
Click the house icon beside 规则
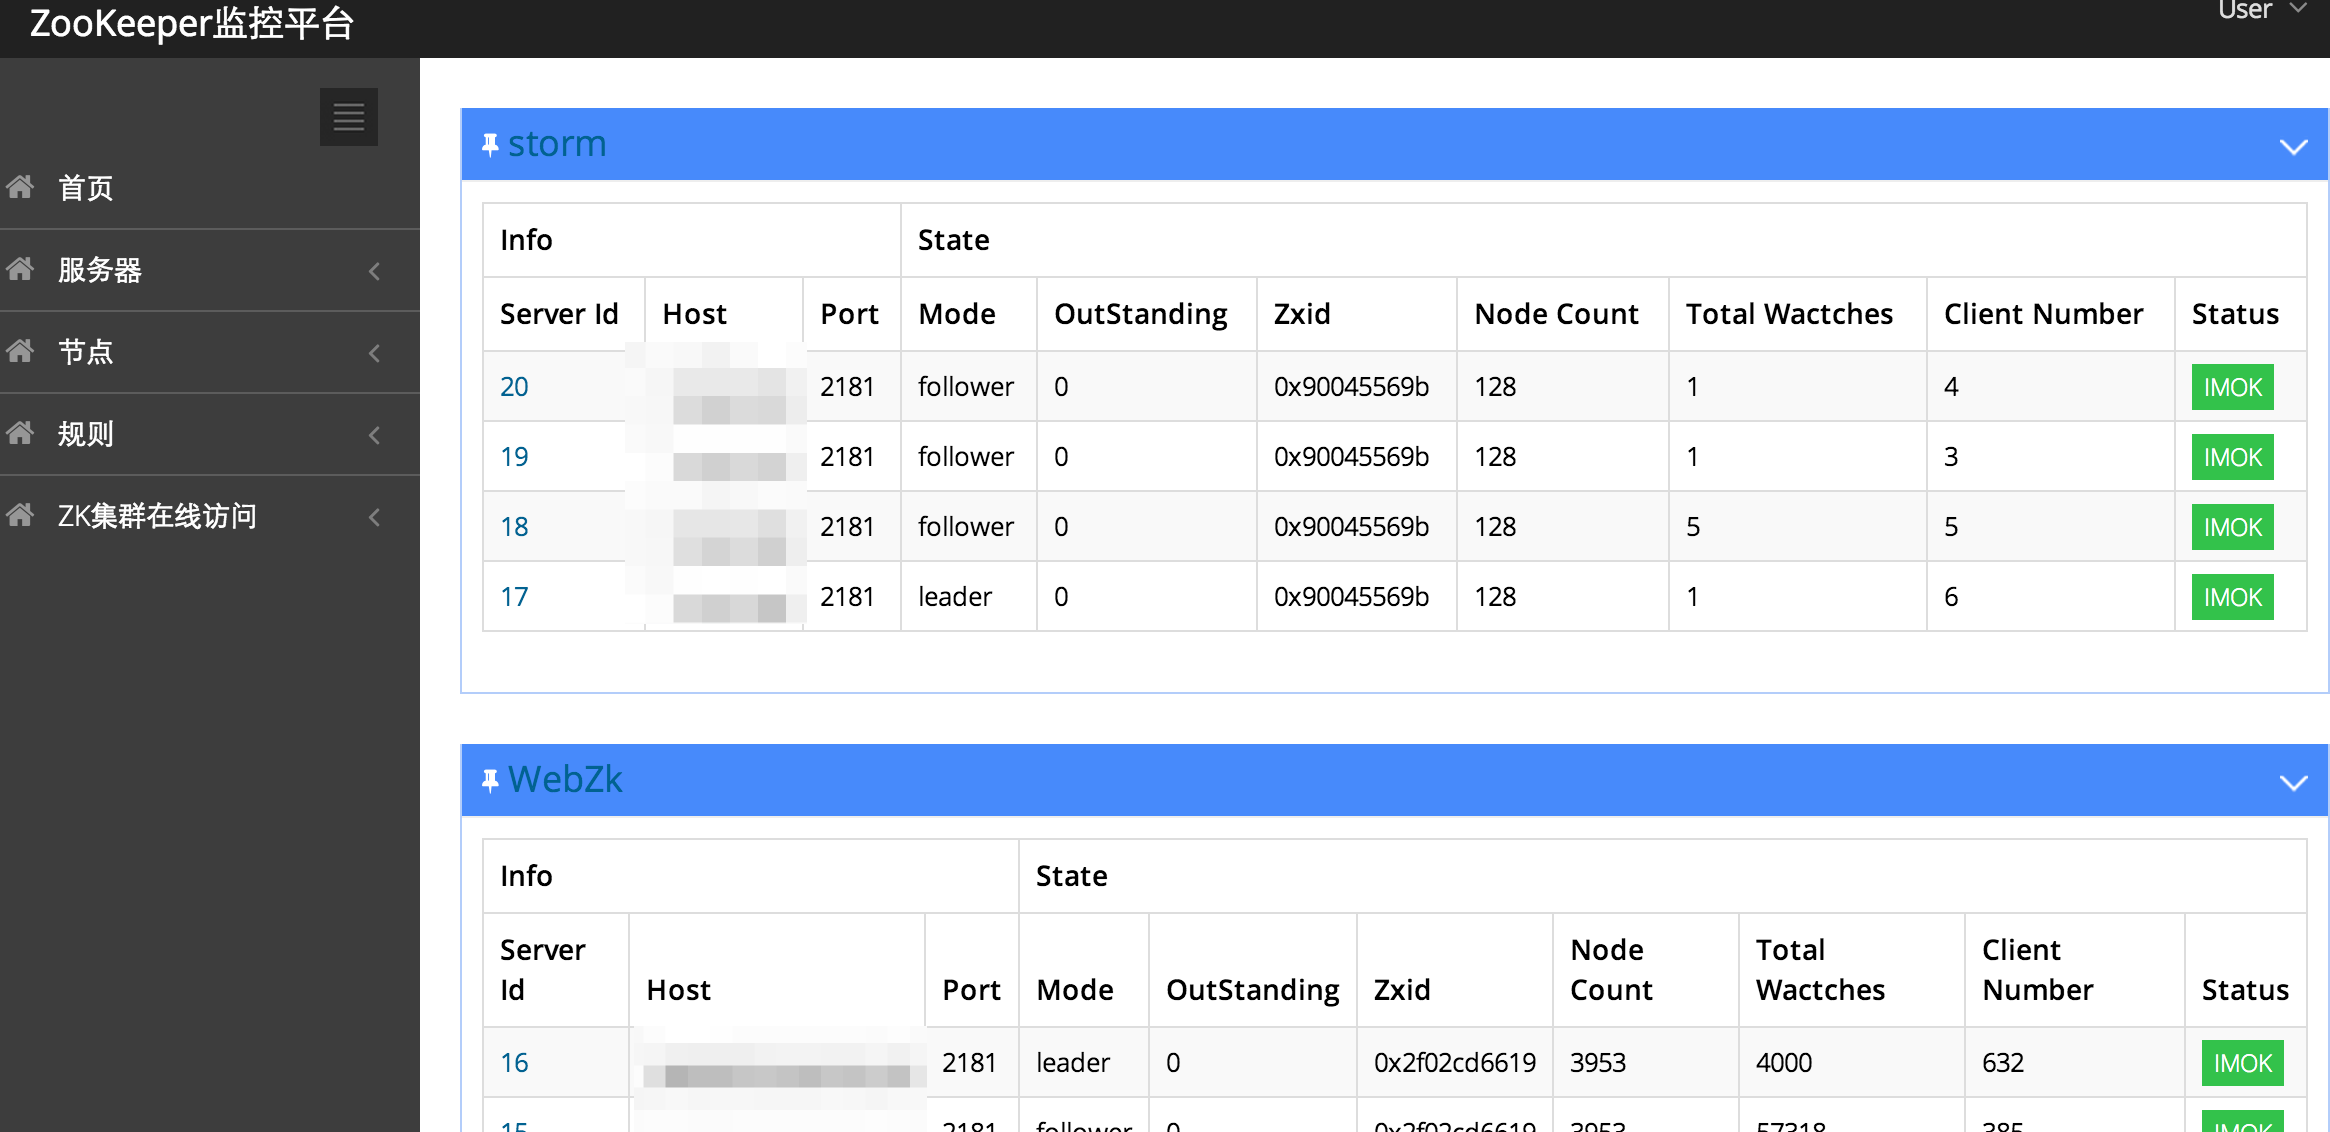(20, 433)
